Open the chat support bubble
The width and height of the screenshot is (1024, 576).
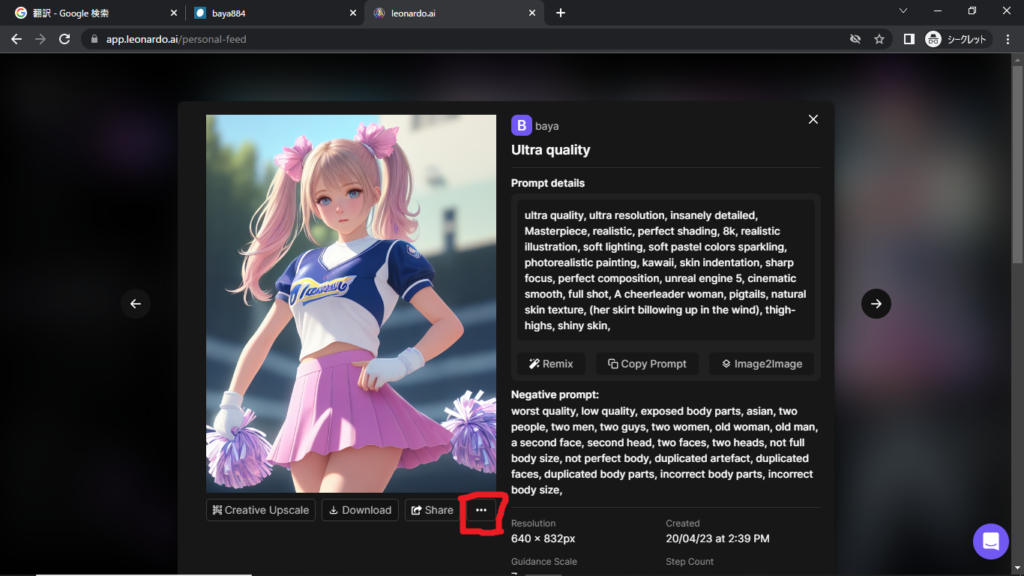tap(990, 541)
